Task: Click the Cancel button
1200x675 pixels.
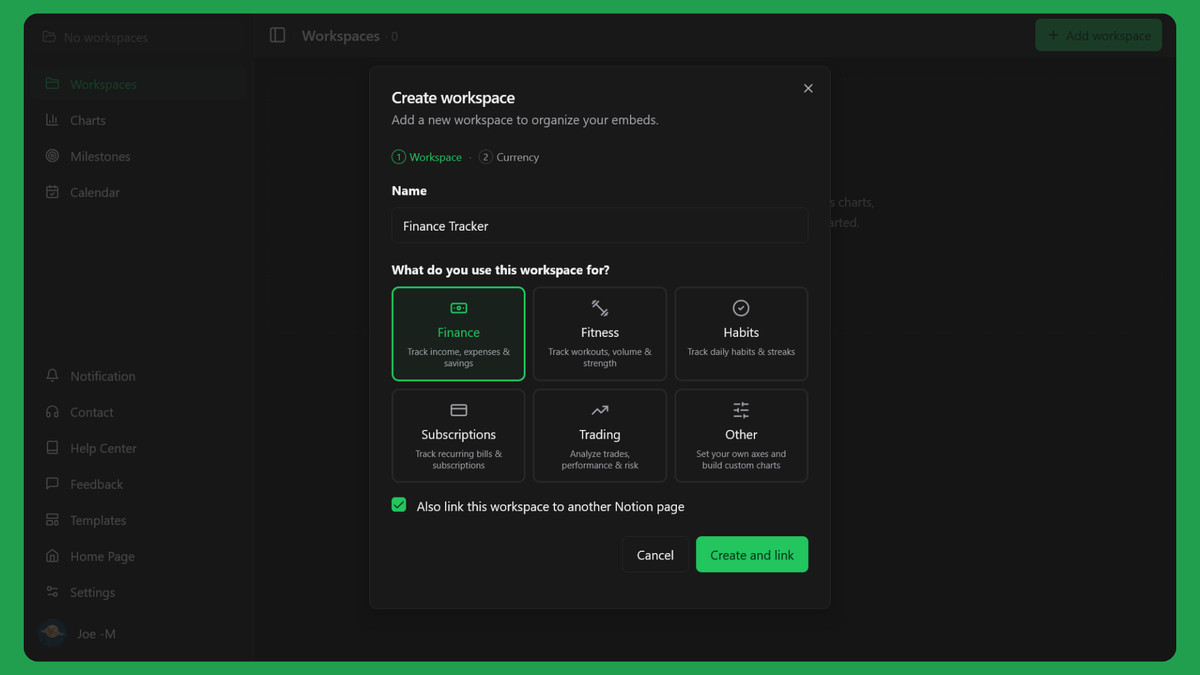Action: point(655,555)
